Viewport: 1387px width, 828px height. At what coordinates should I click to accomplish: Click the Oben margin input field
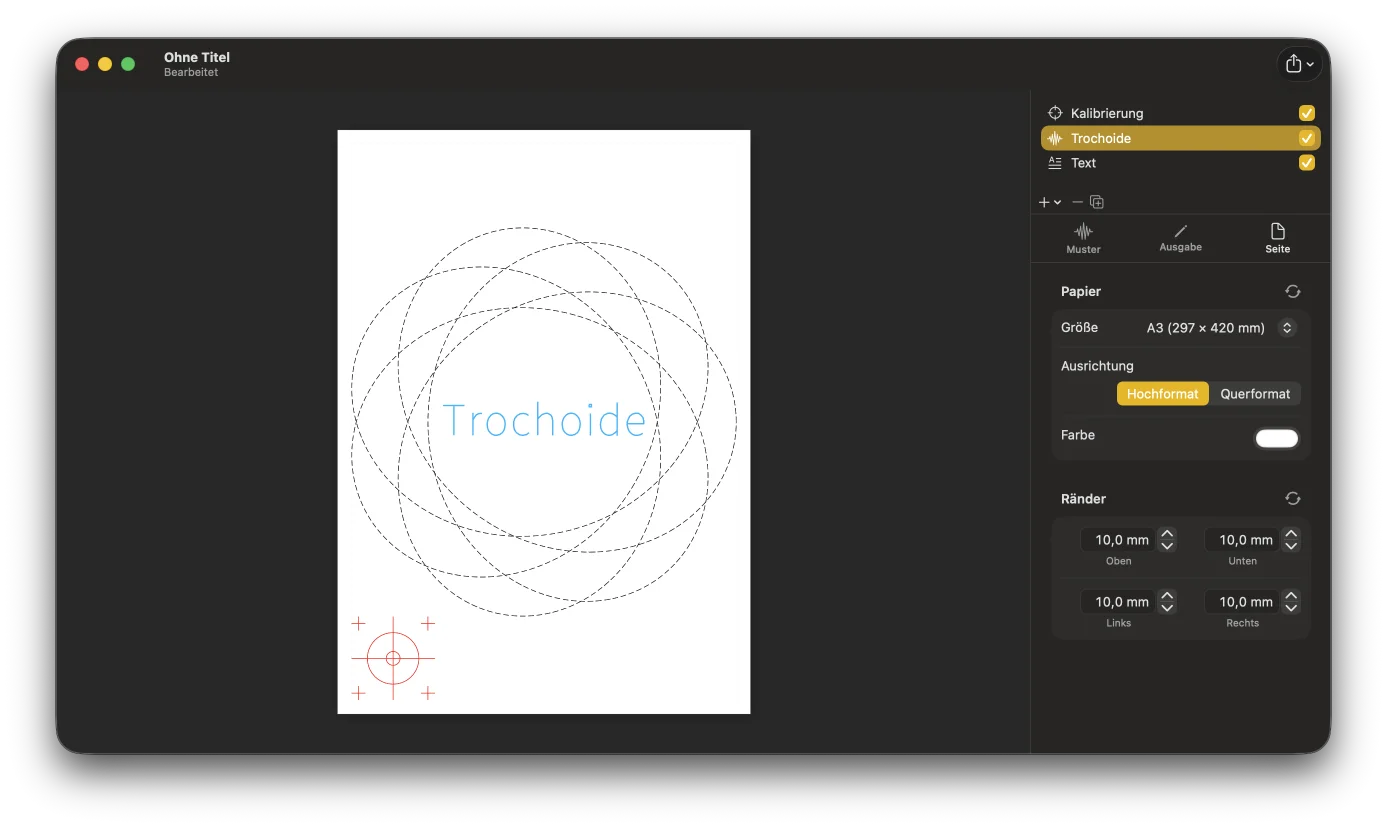1117,540
